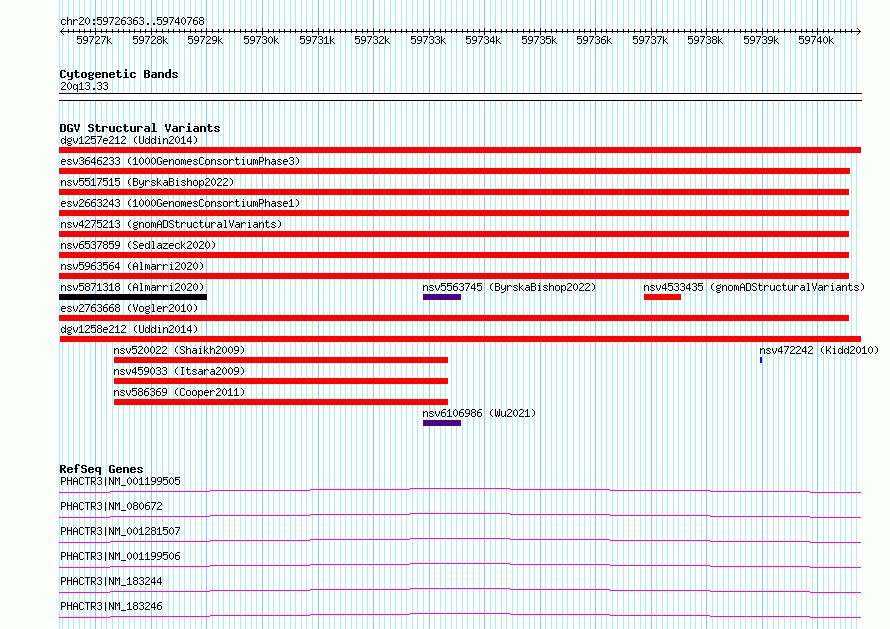890x629 pixels.
Task: Click the 59740k ruler tick label
Action: click(816, 40)
